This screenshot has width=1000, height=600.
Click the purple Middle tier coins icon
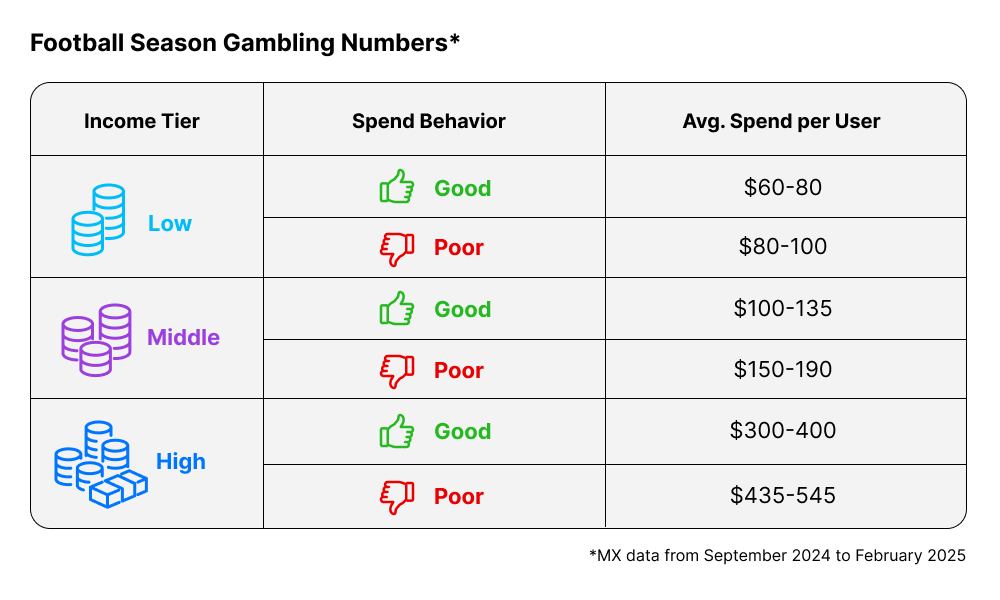pos(96,339)
